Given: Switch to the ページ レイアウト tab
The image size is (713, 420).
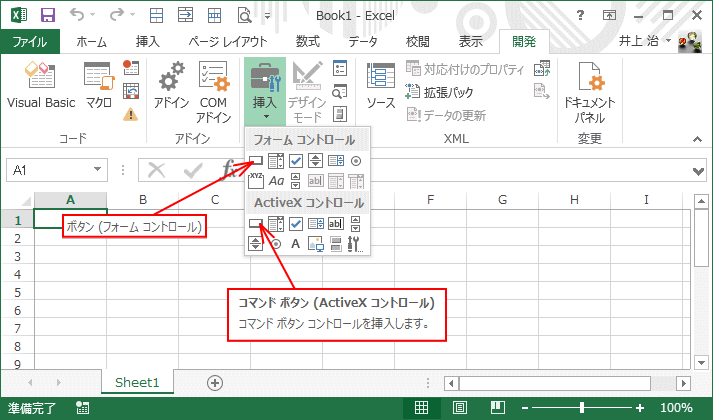Looking at the screenshot, I should click(228, 42).
